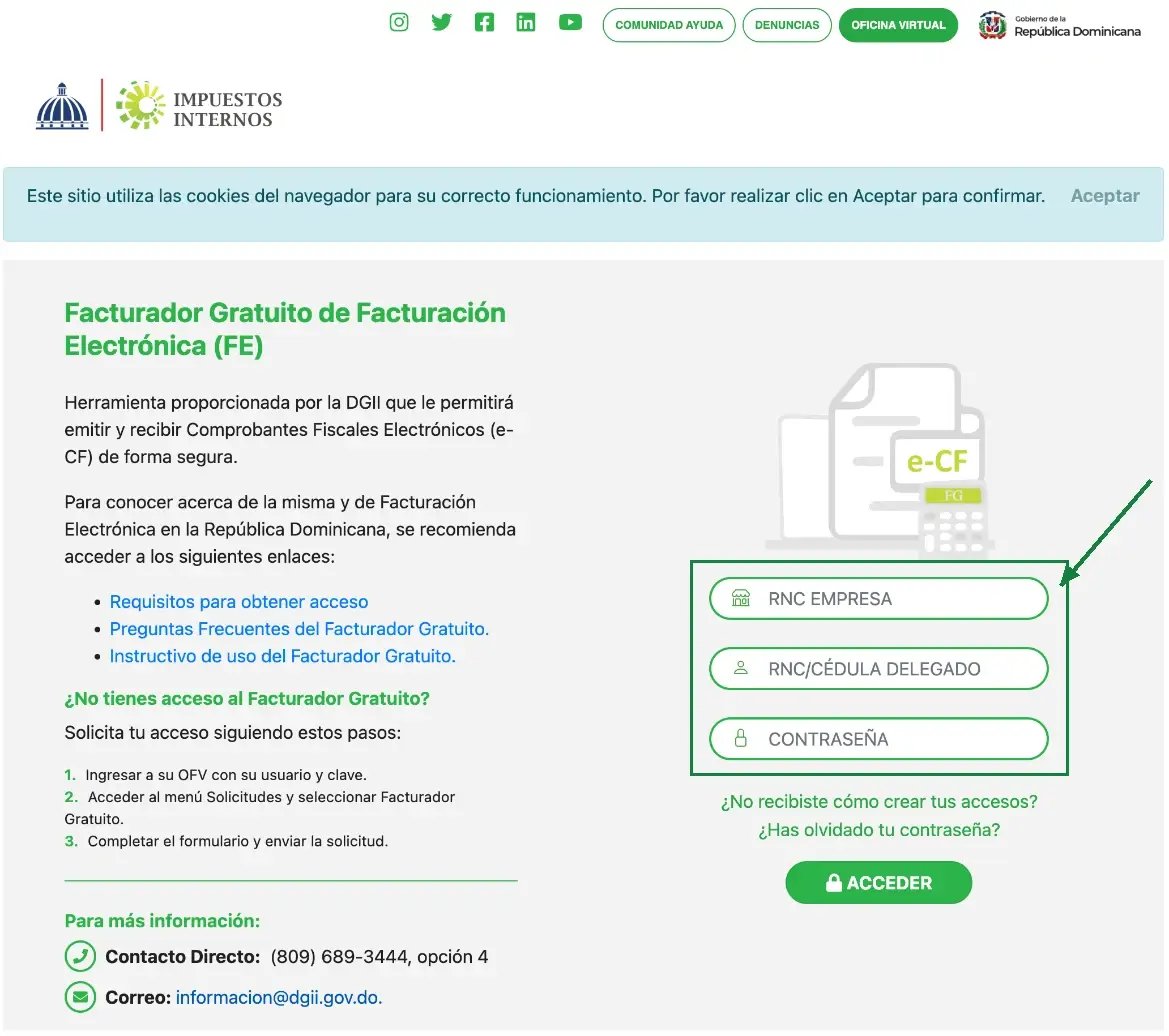Click the building icon in RNC Empresa field
The image size is (1169, 1036).
(740, 598)
